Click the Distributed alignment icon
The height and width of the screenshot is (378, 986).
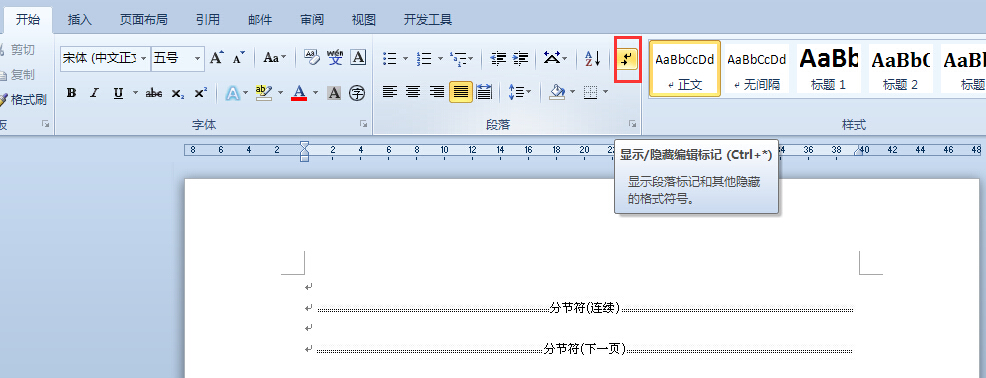484,92
